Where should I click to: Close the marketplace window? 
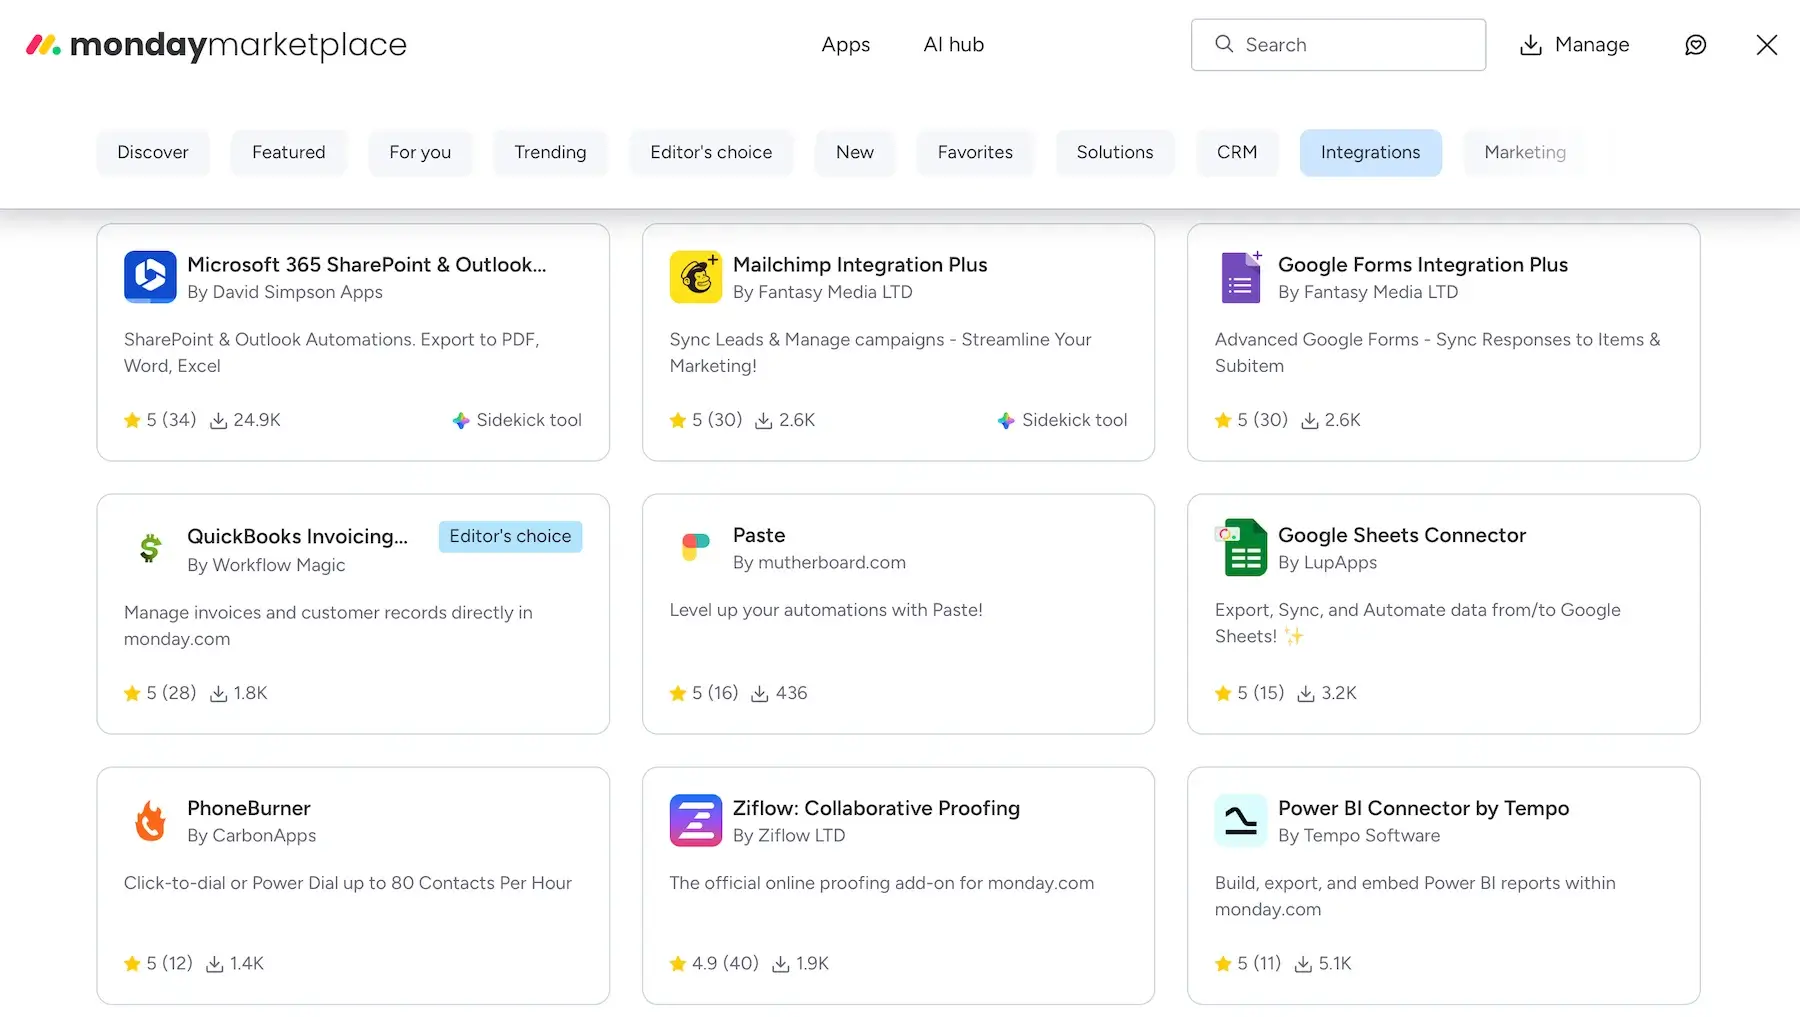(x=1767, y=45)
